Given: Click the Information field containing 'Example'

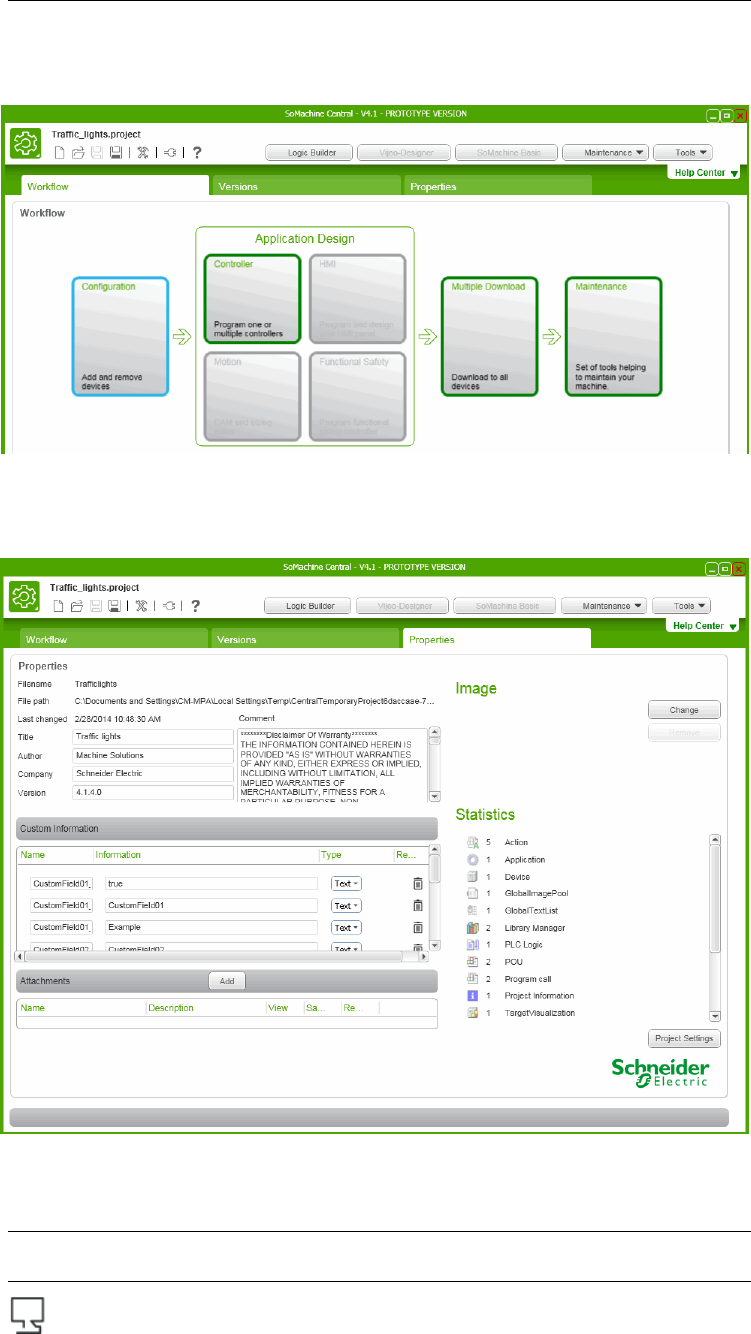Looking at the screenshot, I should 211,927.
